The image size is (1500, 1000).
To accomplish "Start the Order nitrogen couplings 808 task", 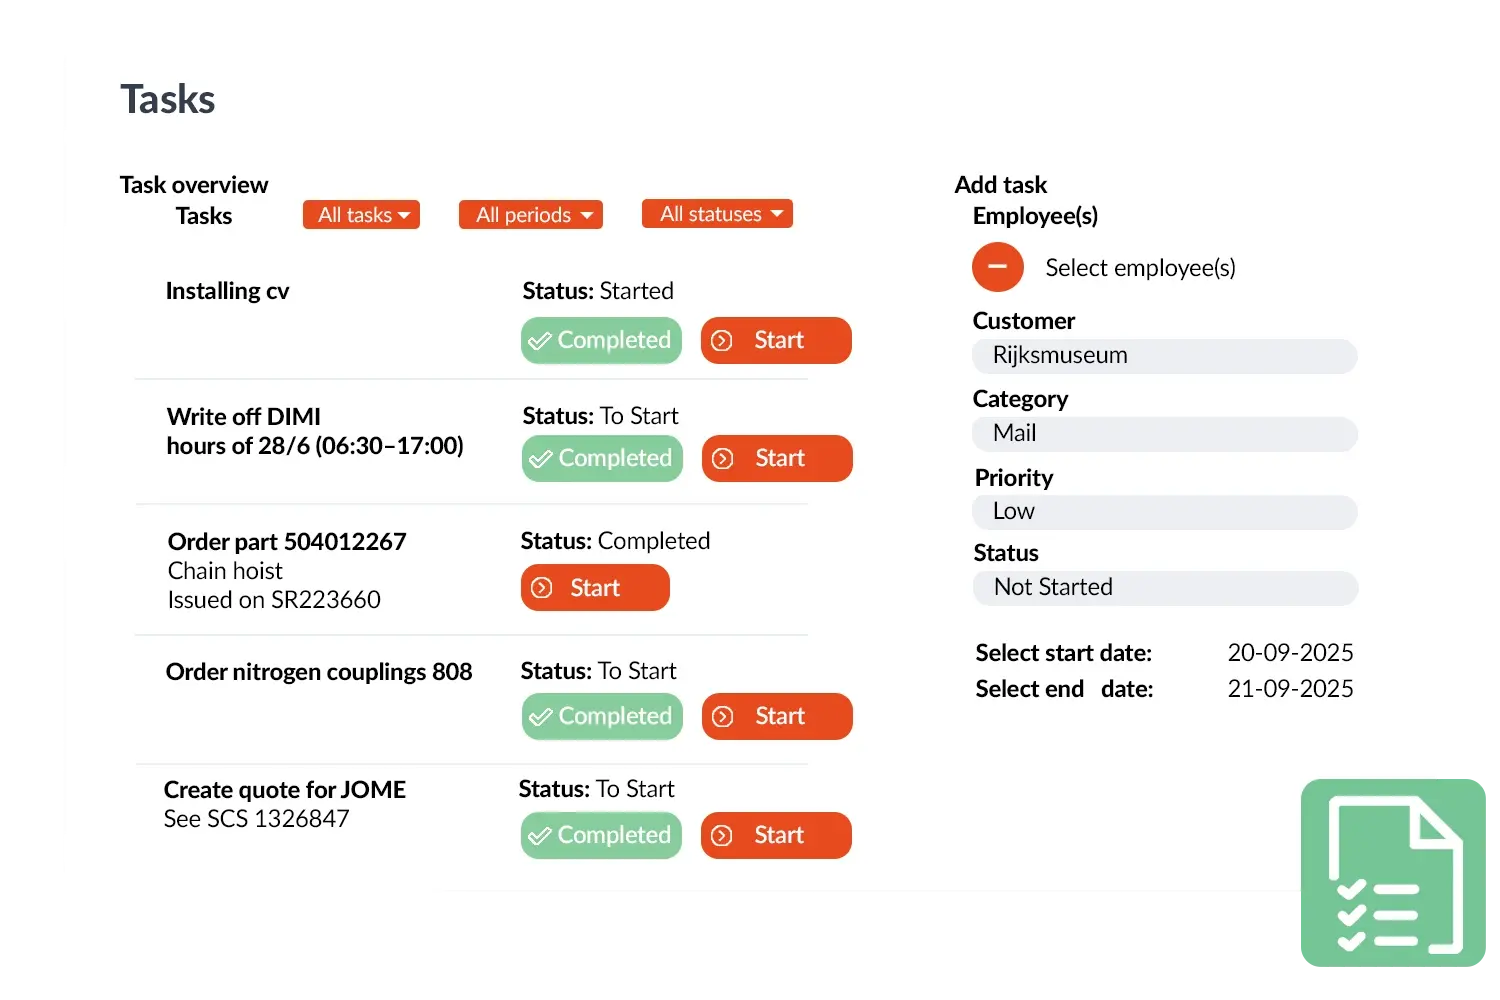I will click(777, 717).
